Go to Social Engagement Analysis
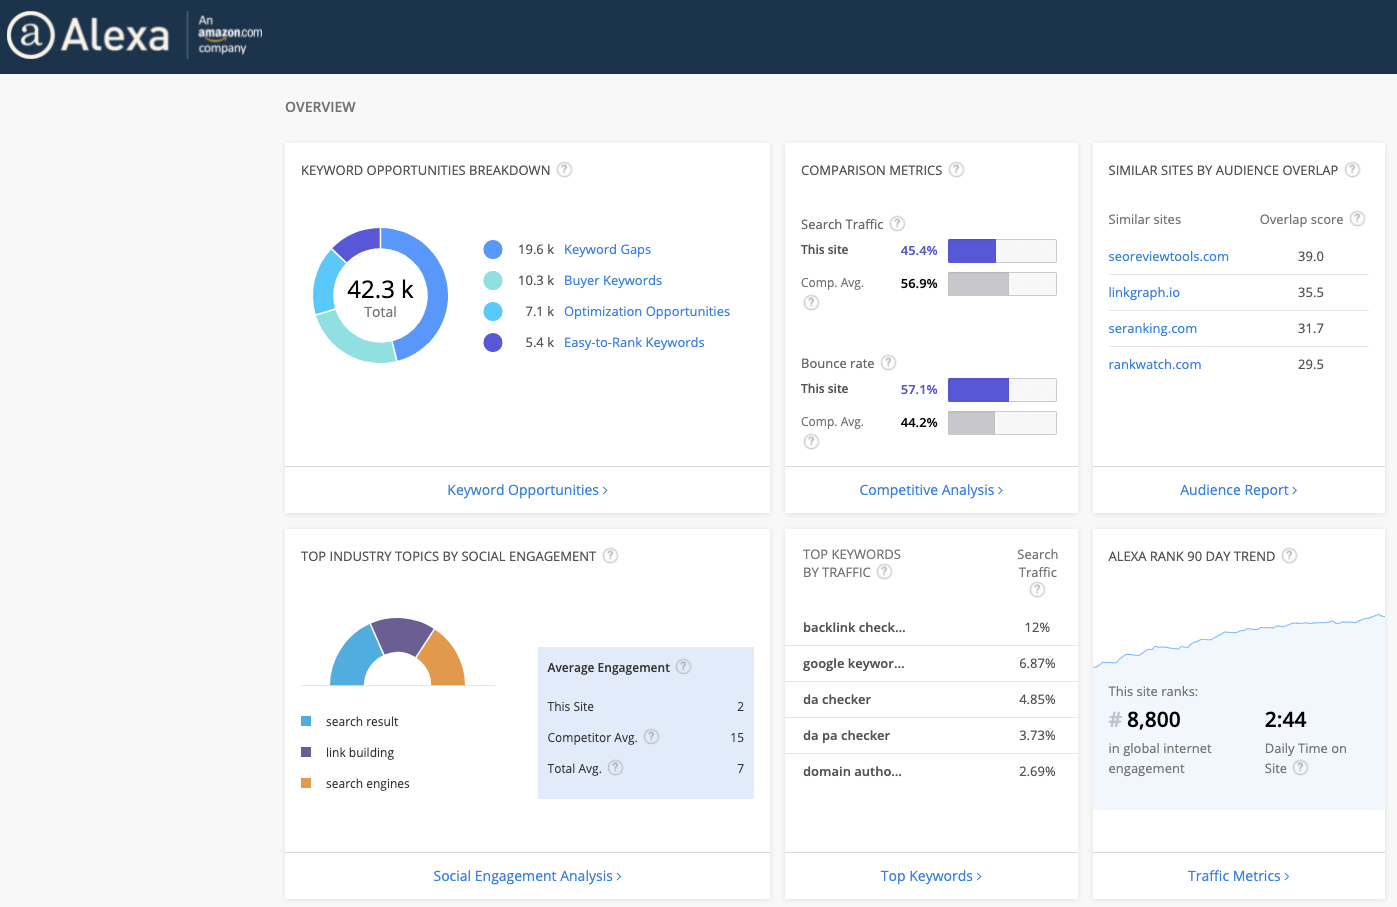1397x907 pixels. click(527, 876)
